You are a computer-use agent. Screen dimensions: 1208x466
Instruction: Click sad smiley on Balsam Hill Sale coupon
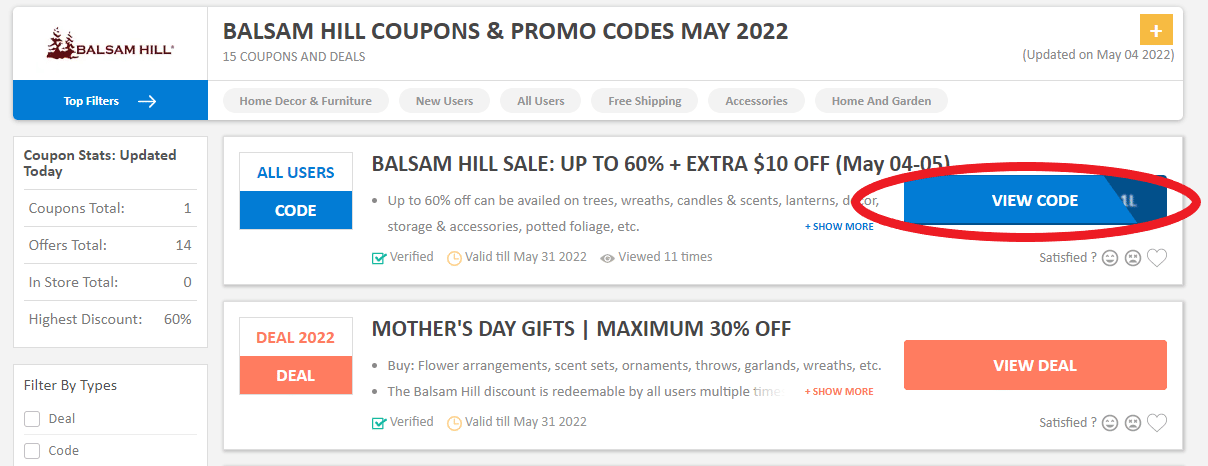coord(1133,258)
